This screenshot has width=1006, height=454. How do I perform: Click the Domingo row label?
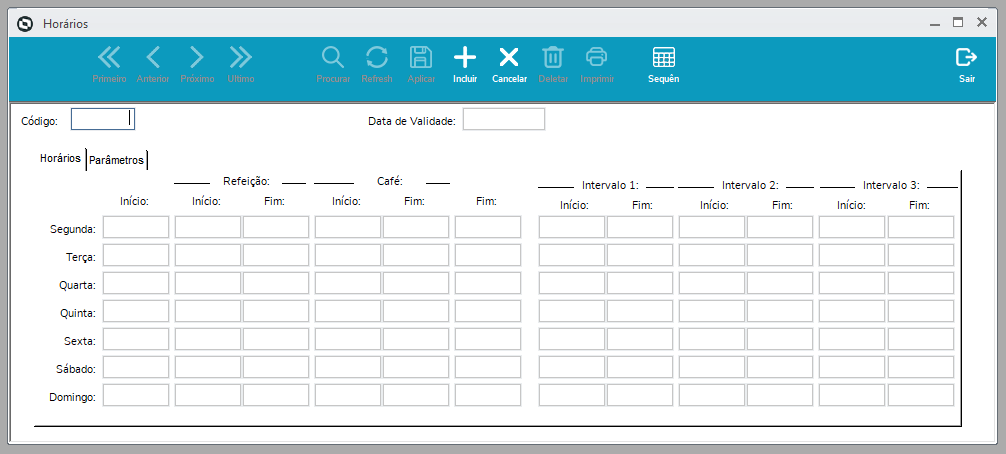pos(72,397)
